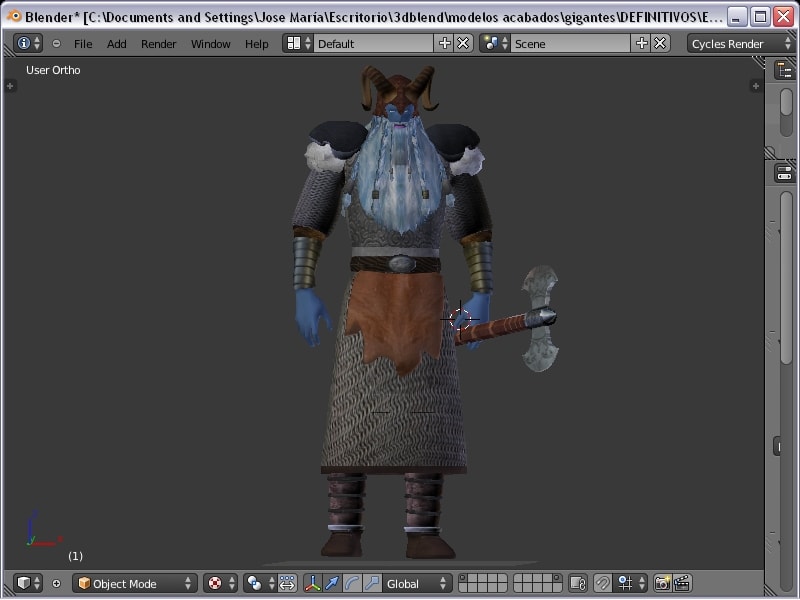Add a new screen layout next to Default
800x600 pixels.
(x=444, y=43)
